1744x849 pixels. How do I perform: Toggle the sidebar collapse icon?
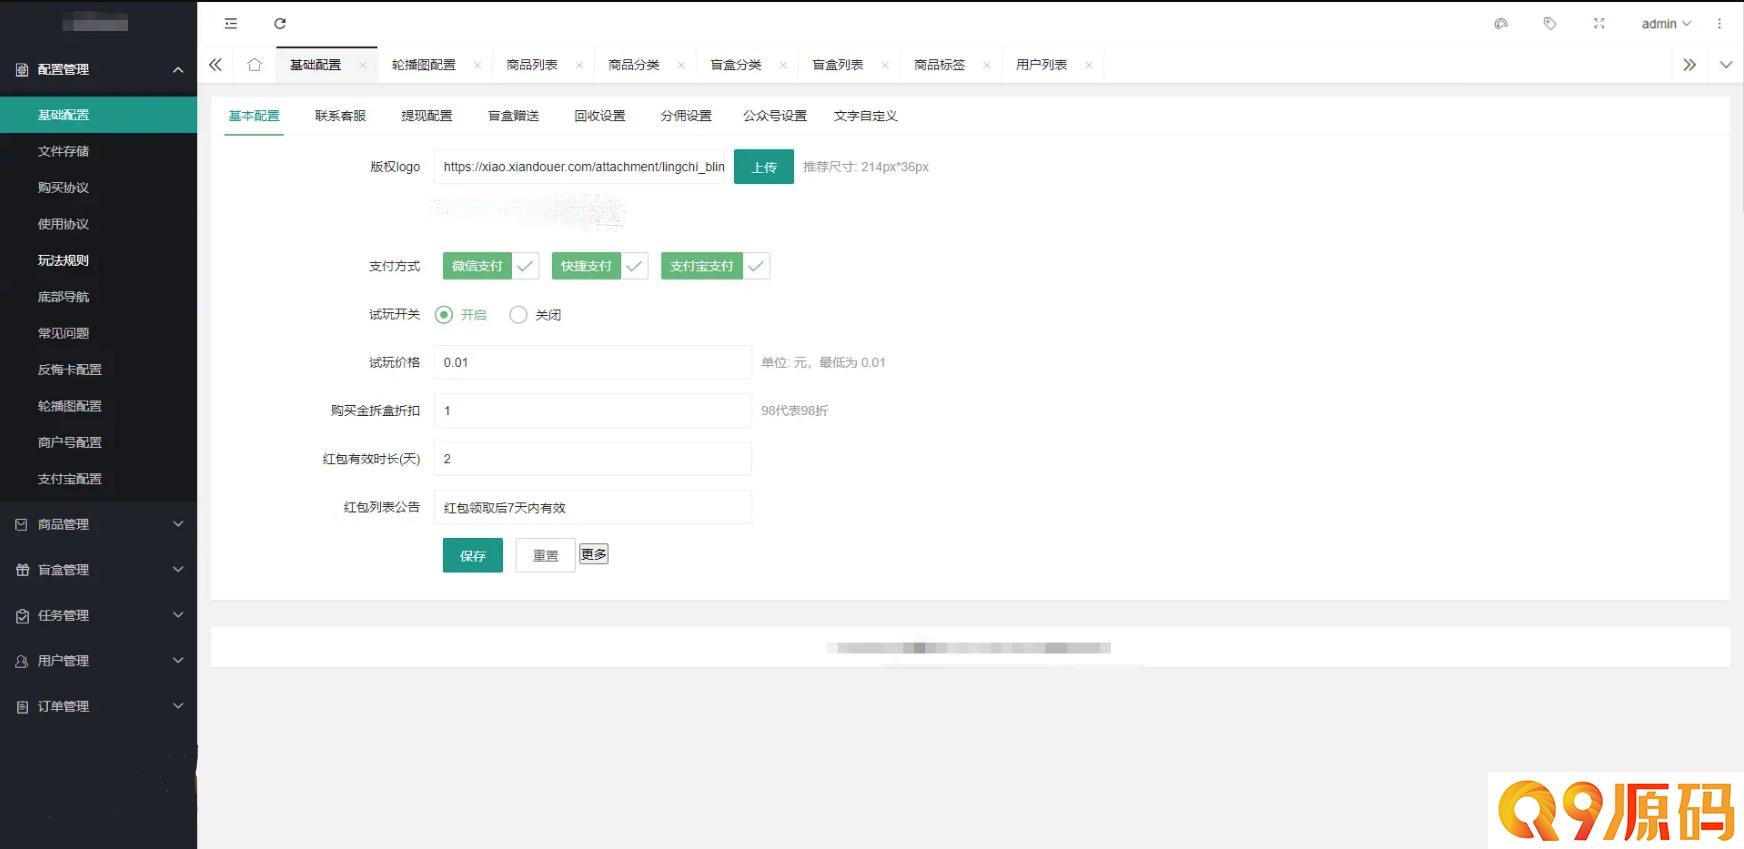point(231,23)
